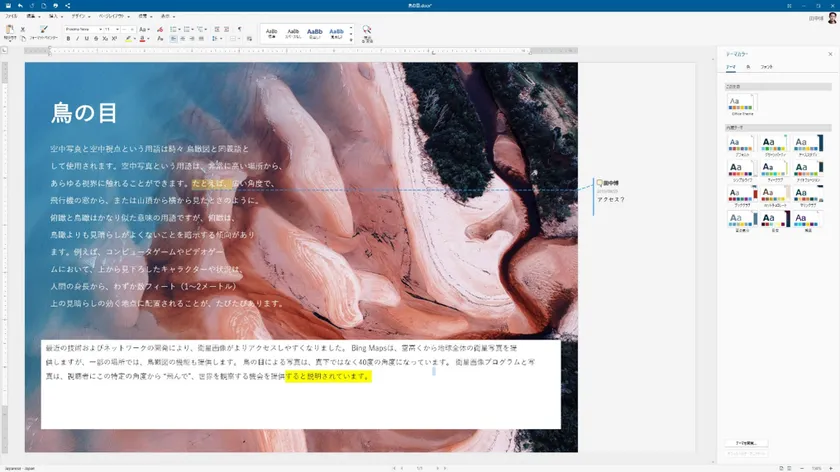Close the theme color panel

coord(830,54)
